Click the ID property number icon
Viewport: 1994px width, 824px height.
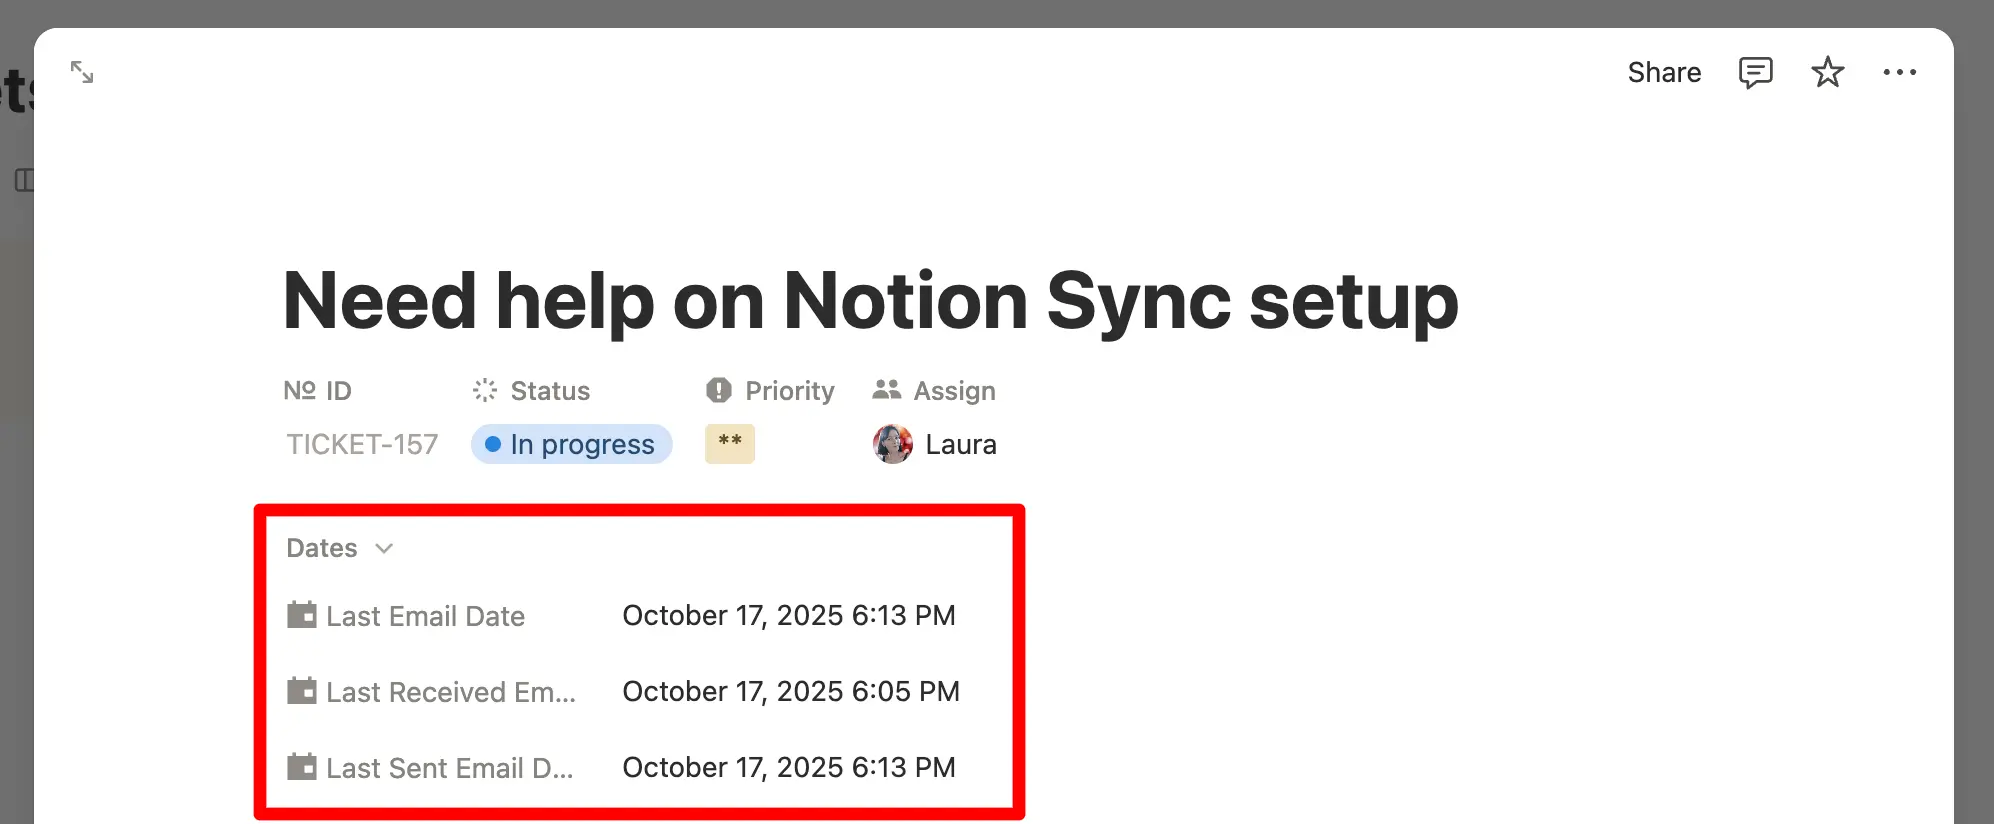coord(298,390)
